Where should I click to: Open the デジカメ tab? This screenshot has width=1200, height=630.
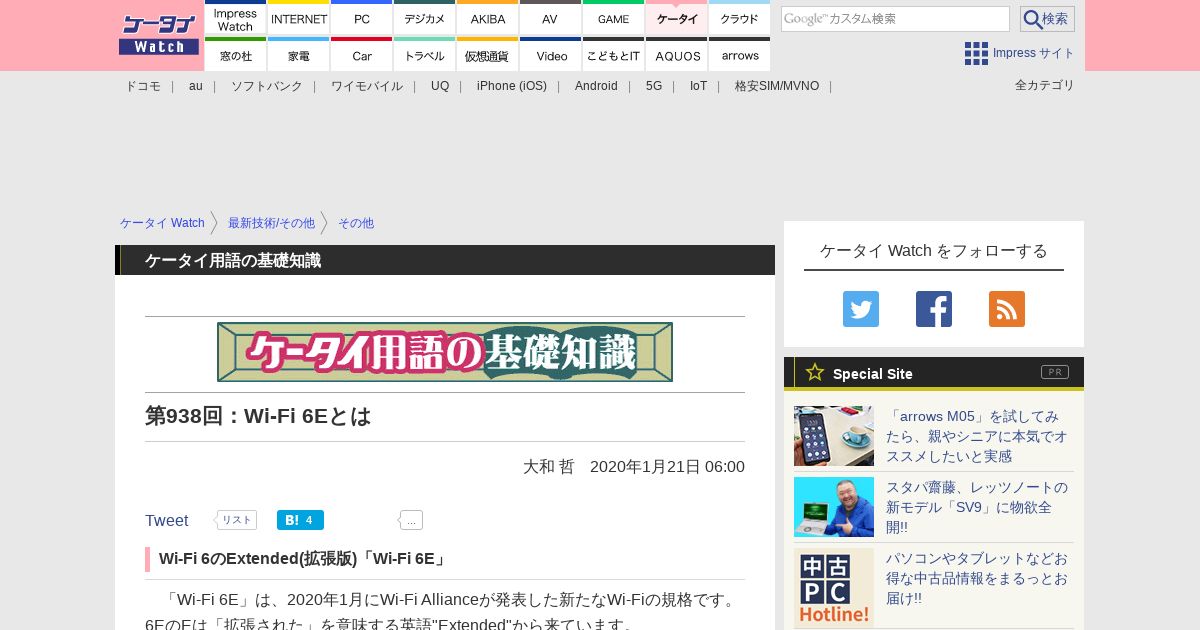(x=425, y=18)
